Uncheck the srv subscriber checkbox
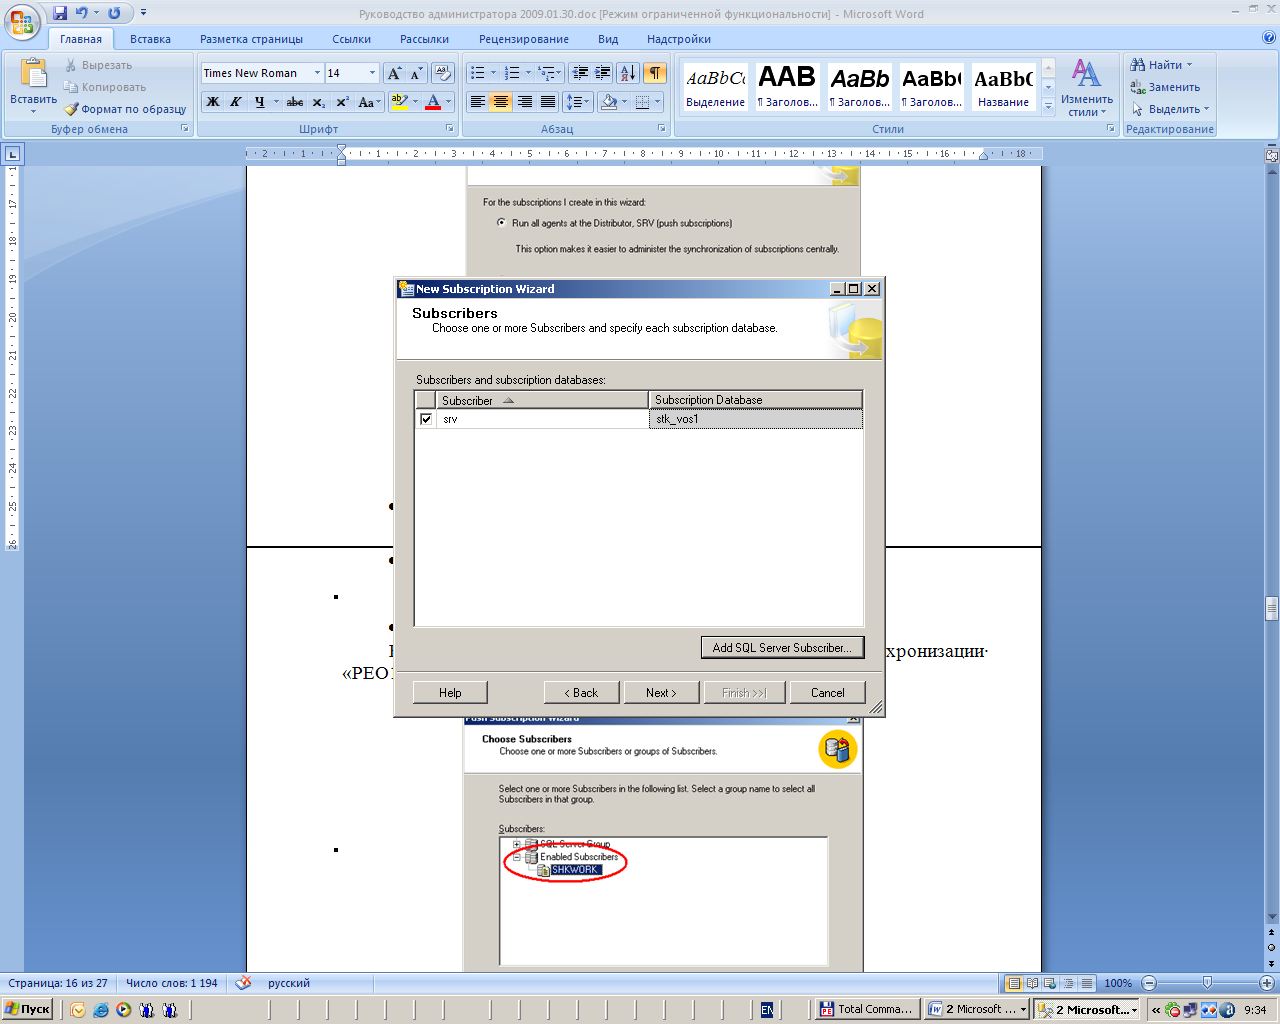1280x1024 pixels. click(x=426, y=419)
